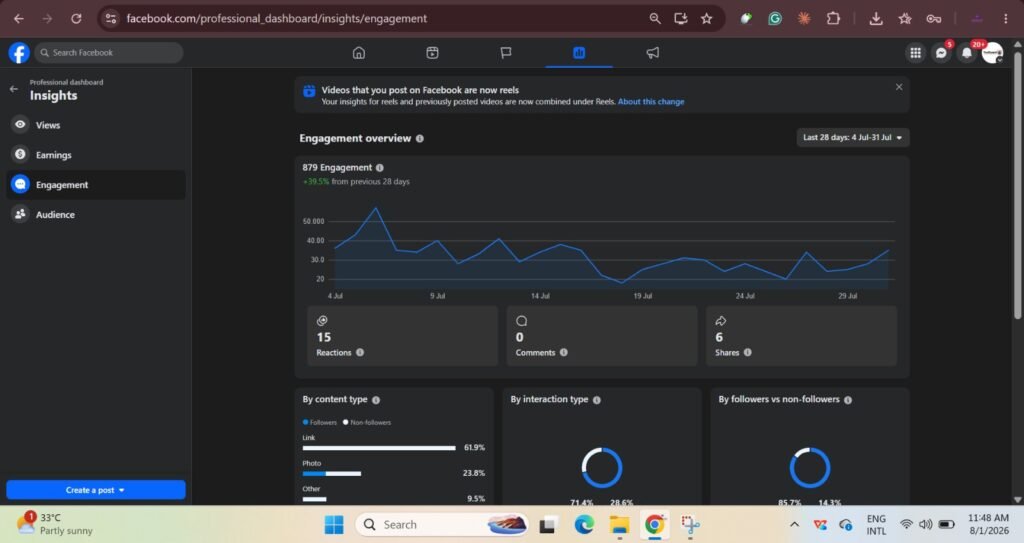Open the weather widget showing 33°C

point(56,524)
